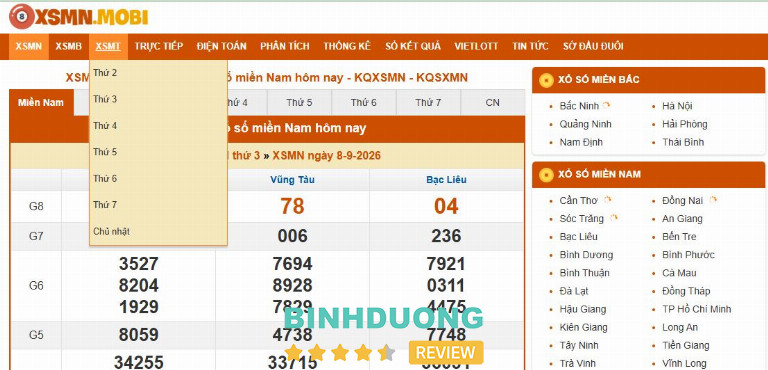Open Sổ Kết Quả page
This screenshot has width=768, height=370.
413,47
